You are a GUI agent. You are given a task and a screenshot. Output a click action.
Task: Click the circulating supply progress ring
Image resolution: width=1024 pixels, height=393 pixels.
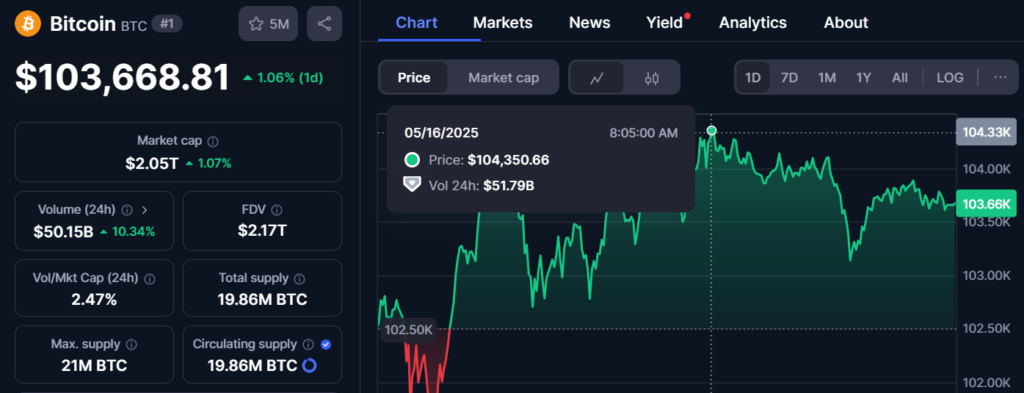click(x=310, y=366)
